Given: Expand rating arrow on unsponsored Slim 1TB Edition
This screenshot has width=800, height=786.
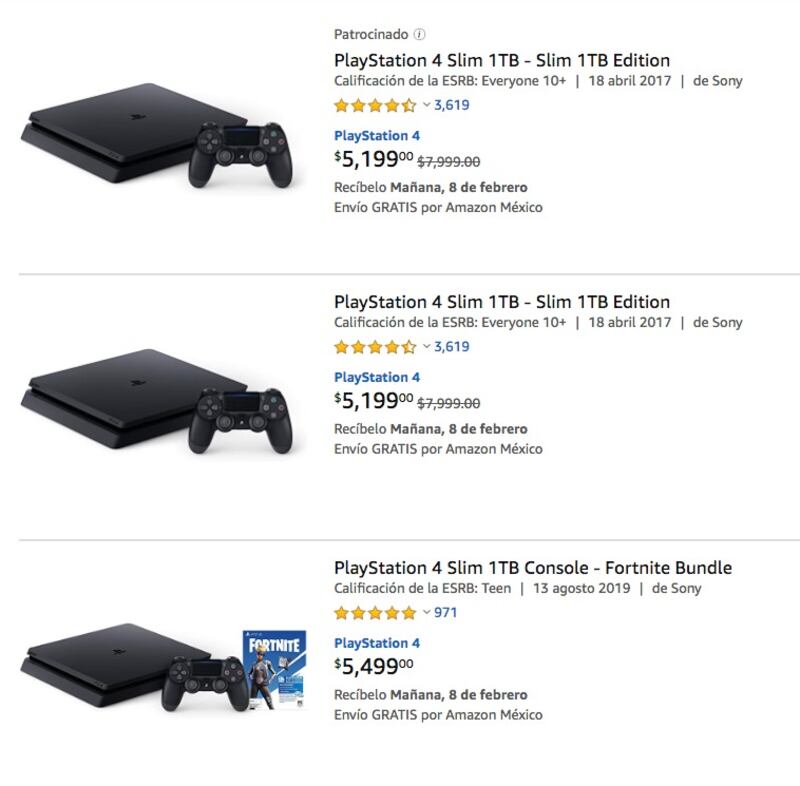Looking at the screenshot, I should pos(426,347).
